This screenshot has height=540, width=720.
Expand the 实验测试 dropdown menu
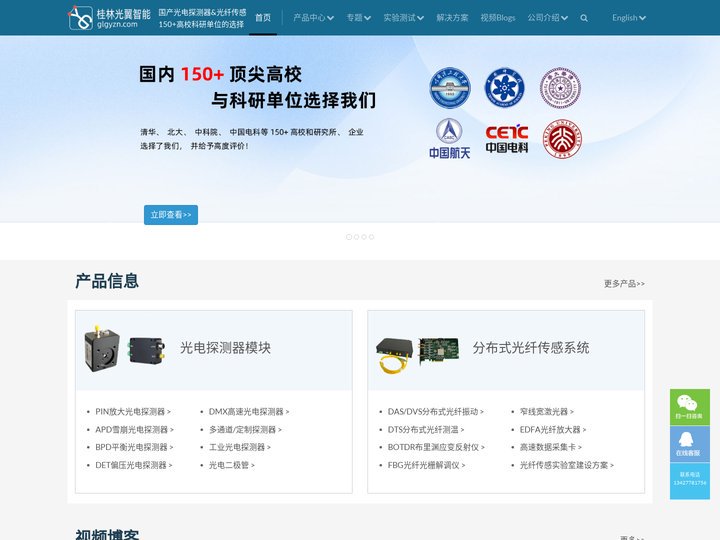(403, 18)
